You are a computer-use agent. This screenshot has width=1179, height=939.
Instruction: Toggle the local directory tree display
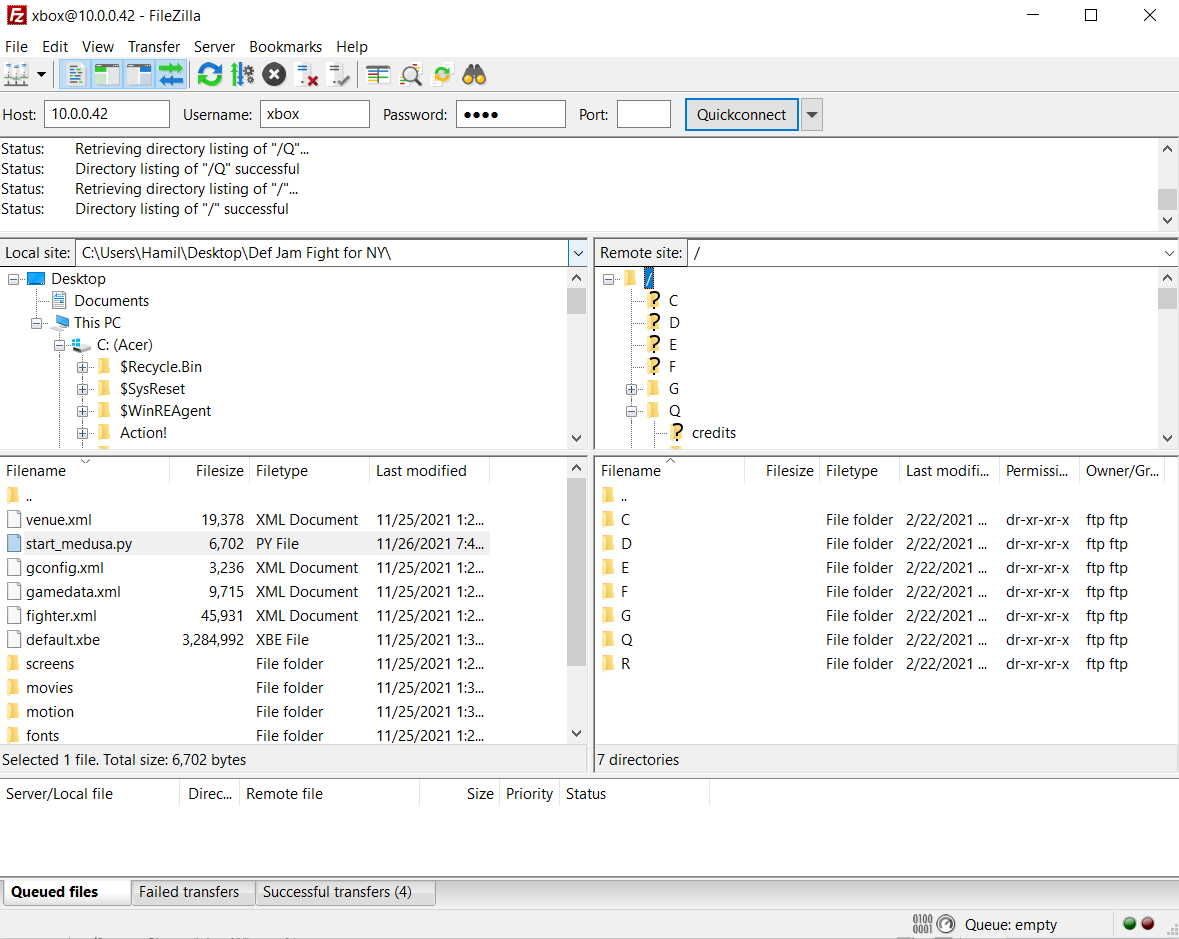(108, 74)
